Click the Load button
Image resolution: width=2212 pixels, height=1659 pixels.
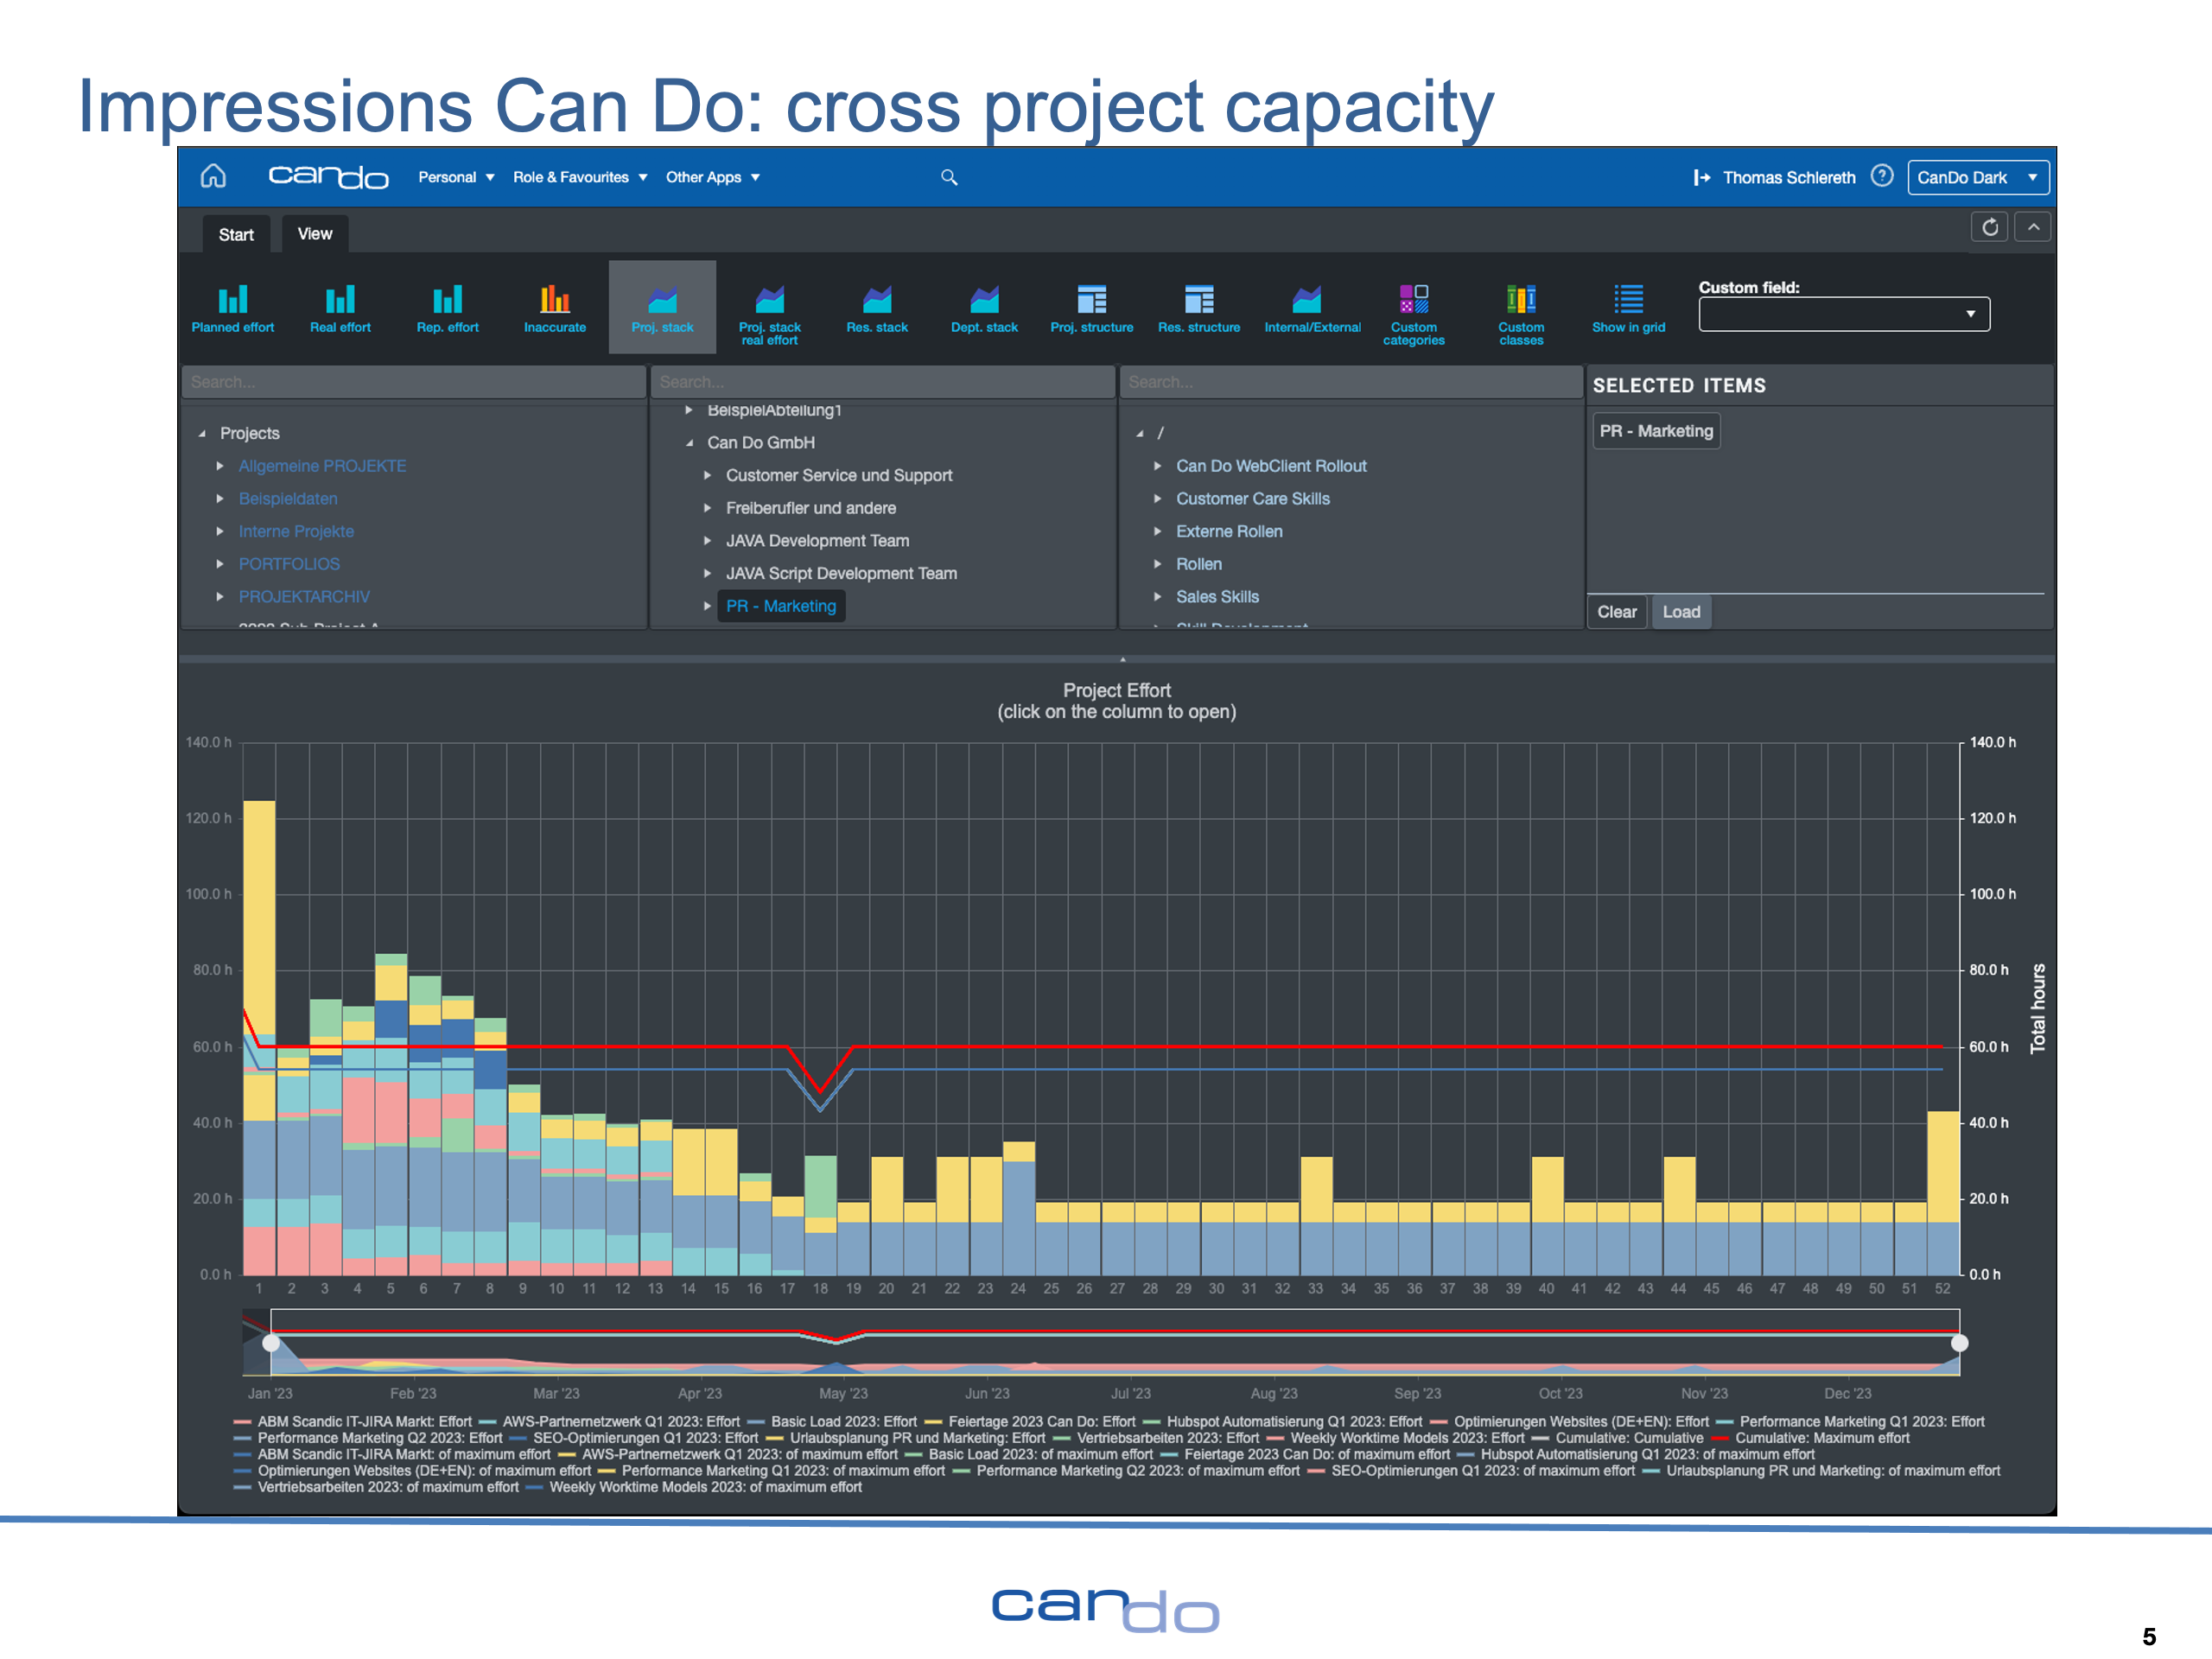click(x=1681, y=612)
